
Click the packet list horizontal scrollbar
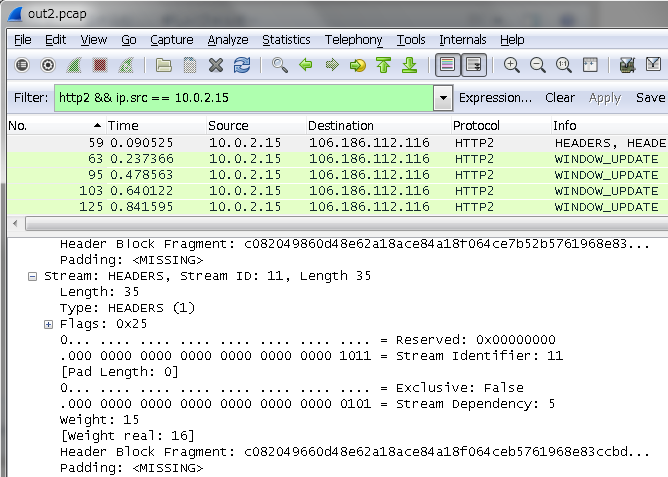coord(341,224)
